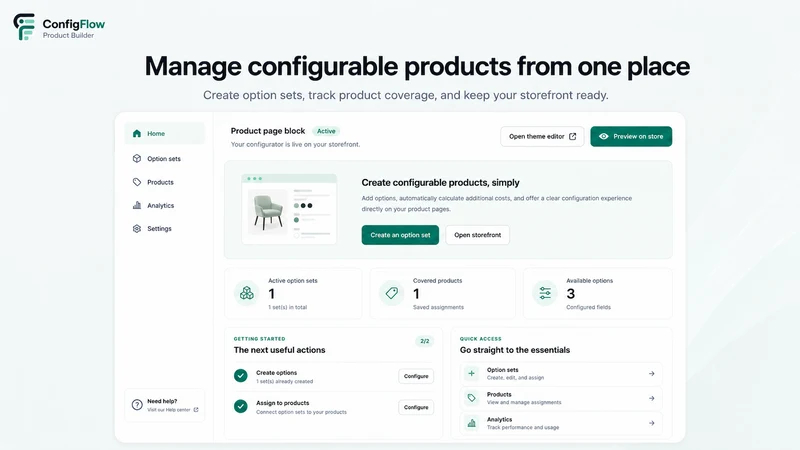The width and height of the screenshot is (800, 450).
Task: Click Configure next to Create options
Action: [416, 377]
